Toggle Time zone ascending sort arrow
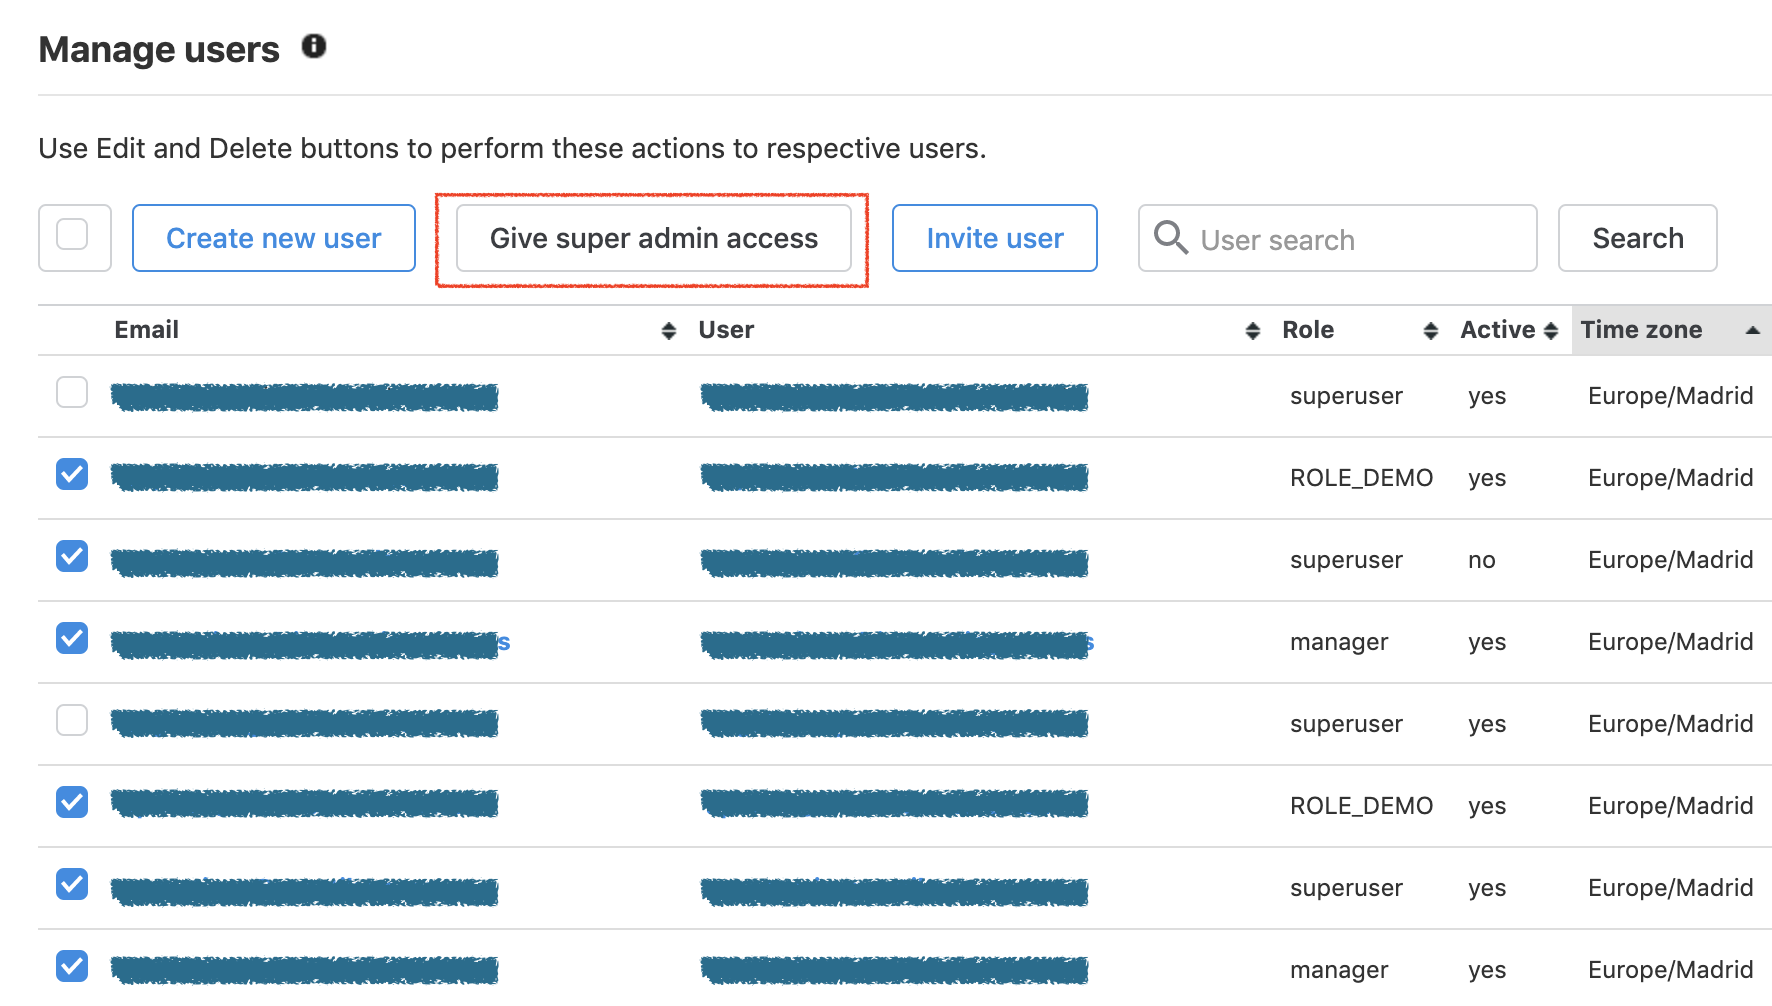The height and width of the screenshot is (1006, 1772). click(1753, 330)
